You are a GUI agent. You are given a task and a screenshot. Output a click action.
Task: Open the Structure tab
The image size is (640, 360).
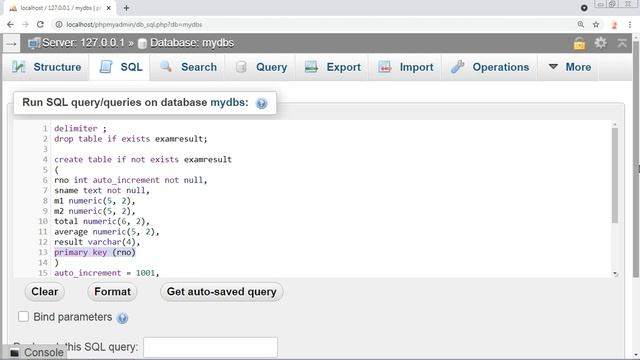[46, 67]
